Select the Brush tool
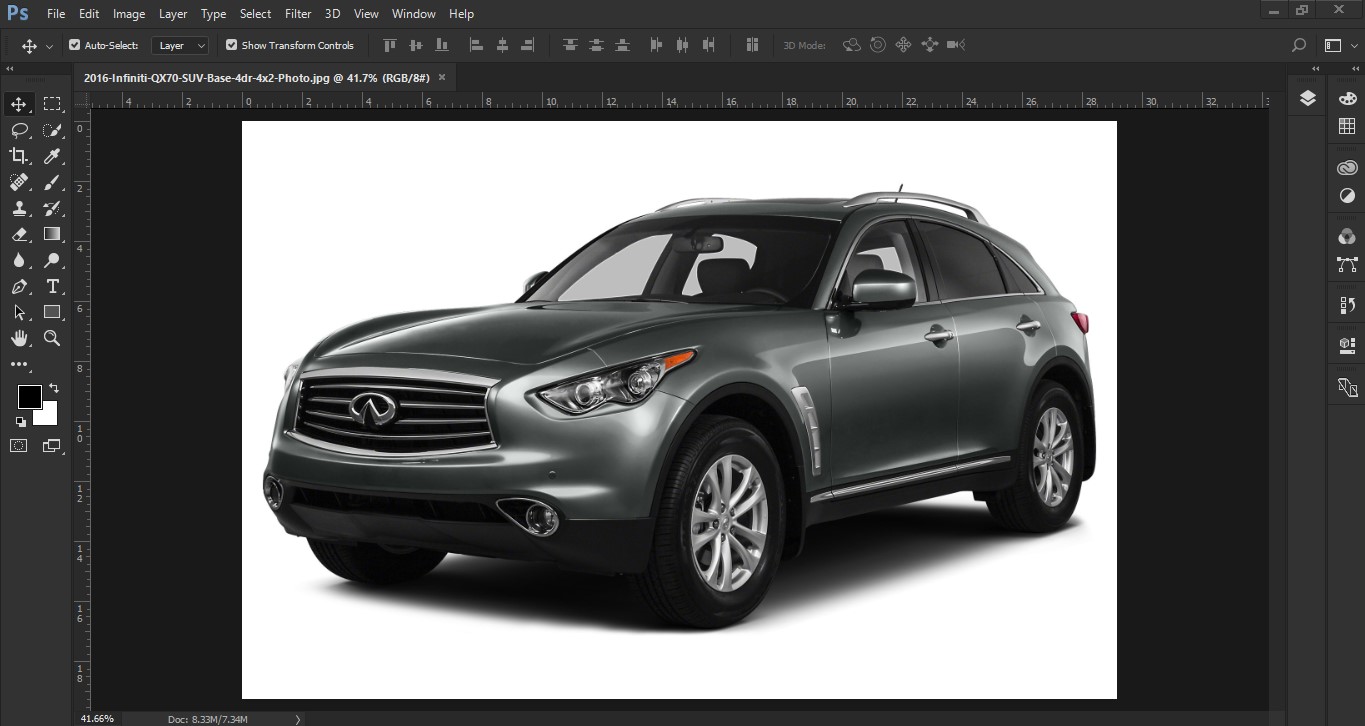The height and width of the screenshot is (726, 1365). pos(52,182)
